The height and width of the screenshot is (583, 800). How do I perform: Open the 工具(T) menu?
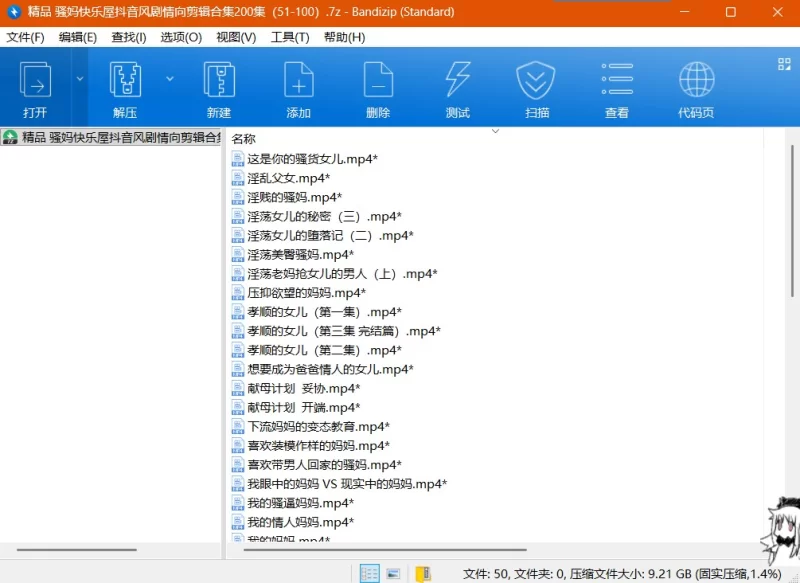290,37
